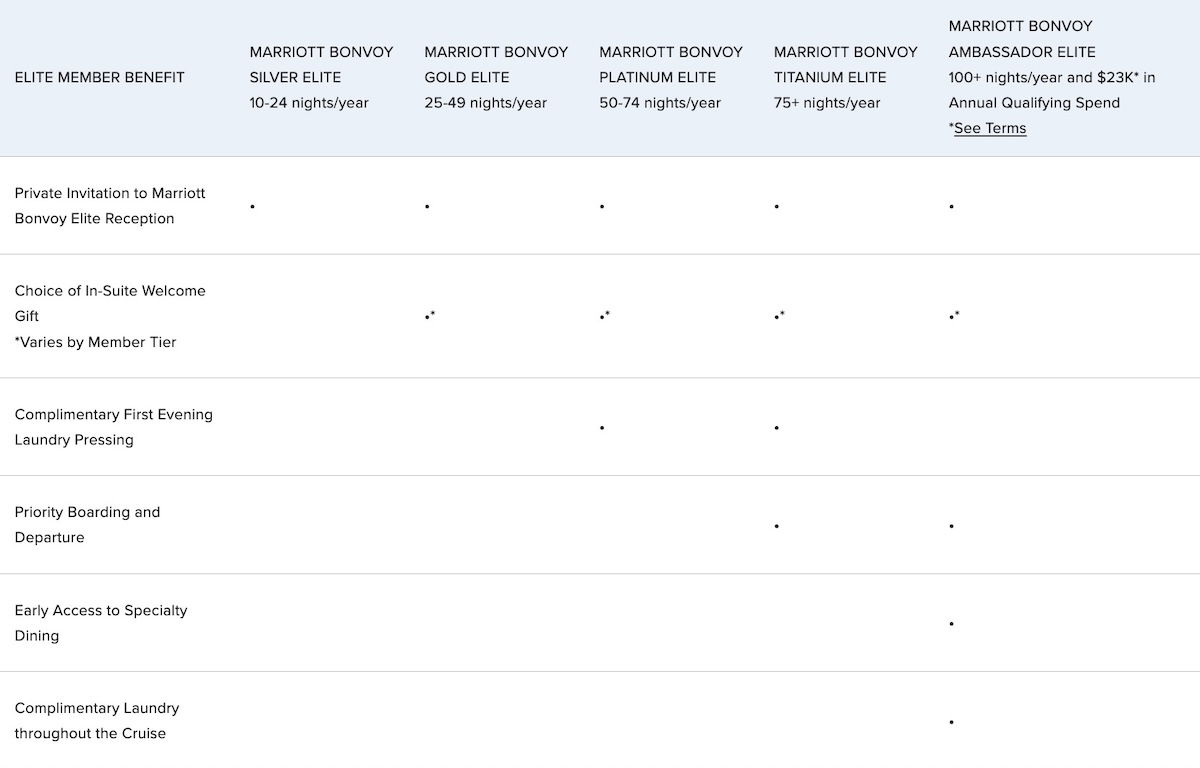Click the Gold Elite bullet for Welcome Gift
Viewport: 1200px width, 768px height.
[429, 317]
